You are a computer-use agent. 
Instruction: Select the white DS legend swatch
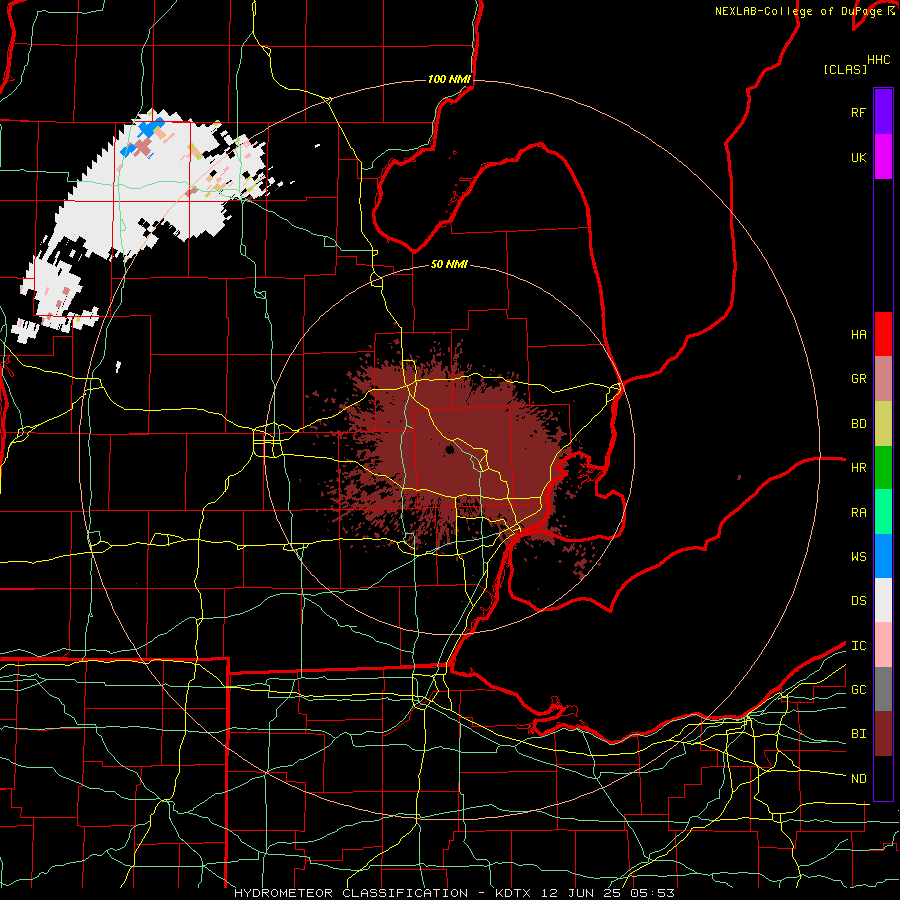pos(883,600)
